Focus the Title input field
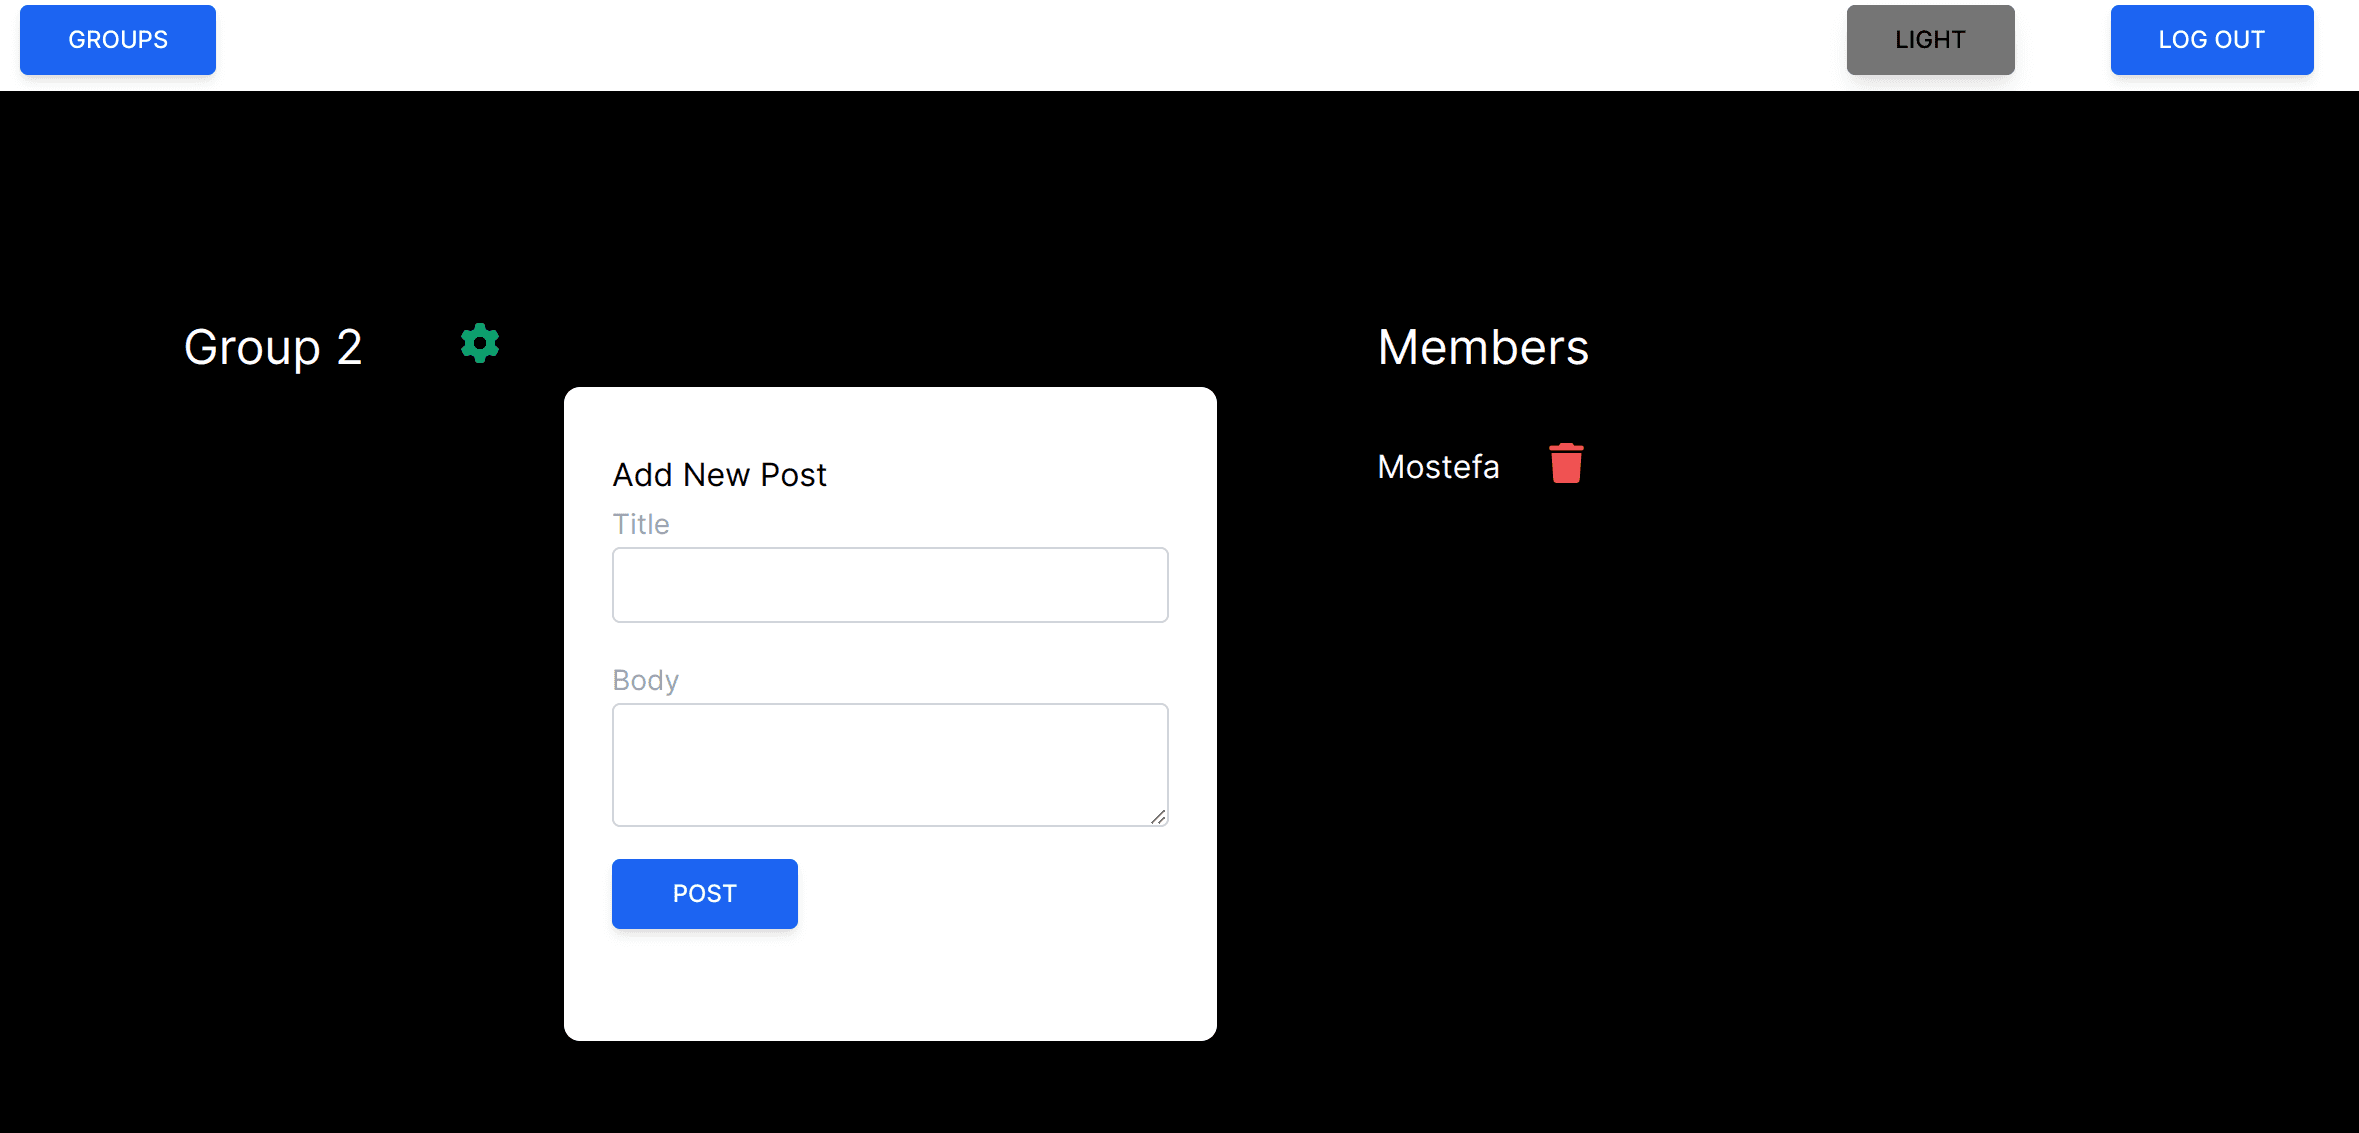Screen dimensions: 2359x1133 pyautogui.click(x=890, y=585)
